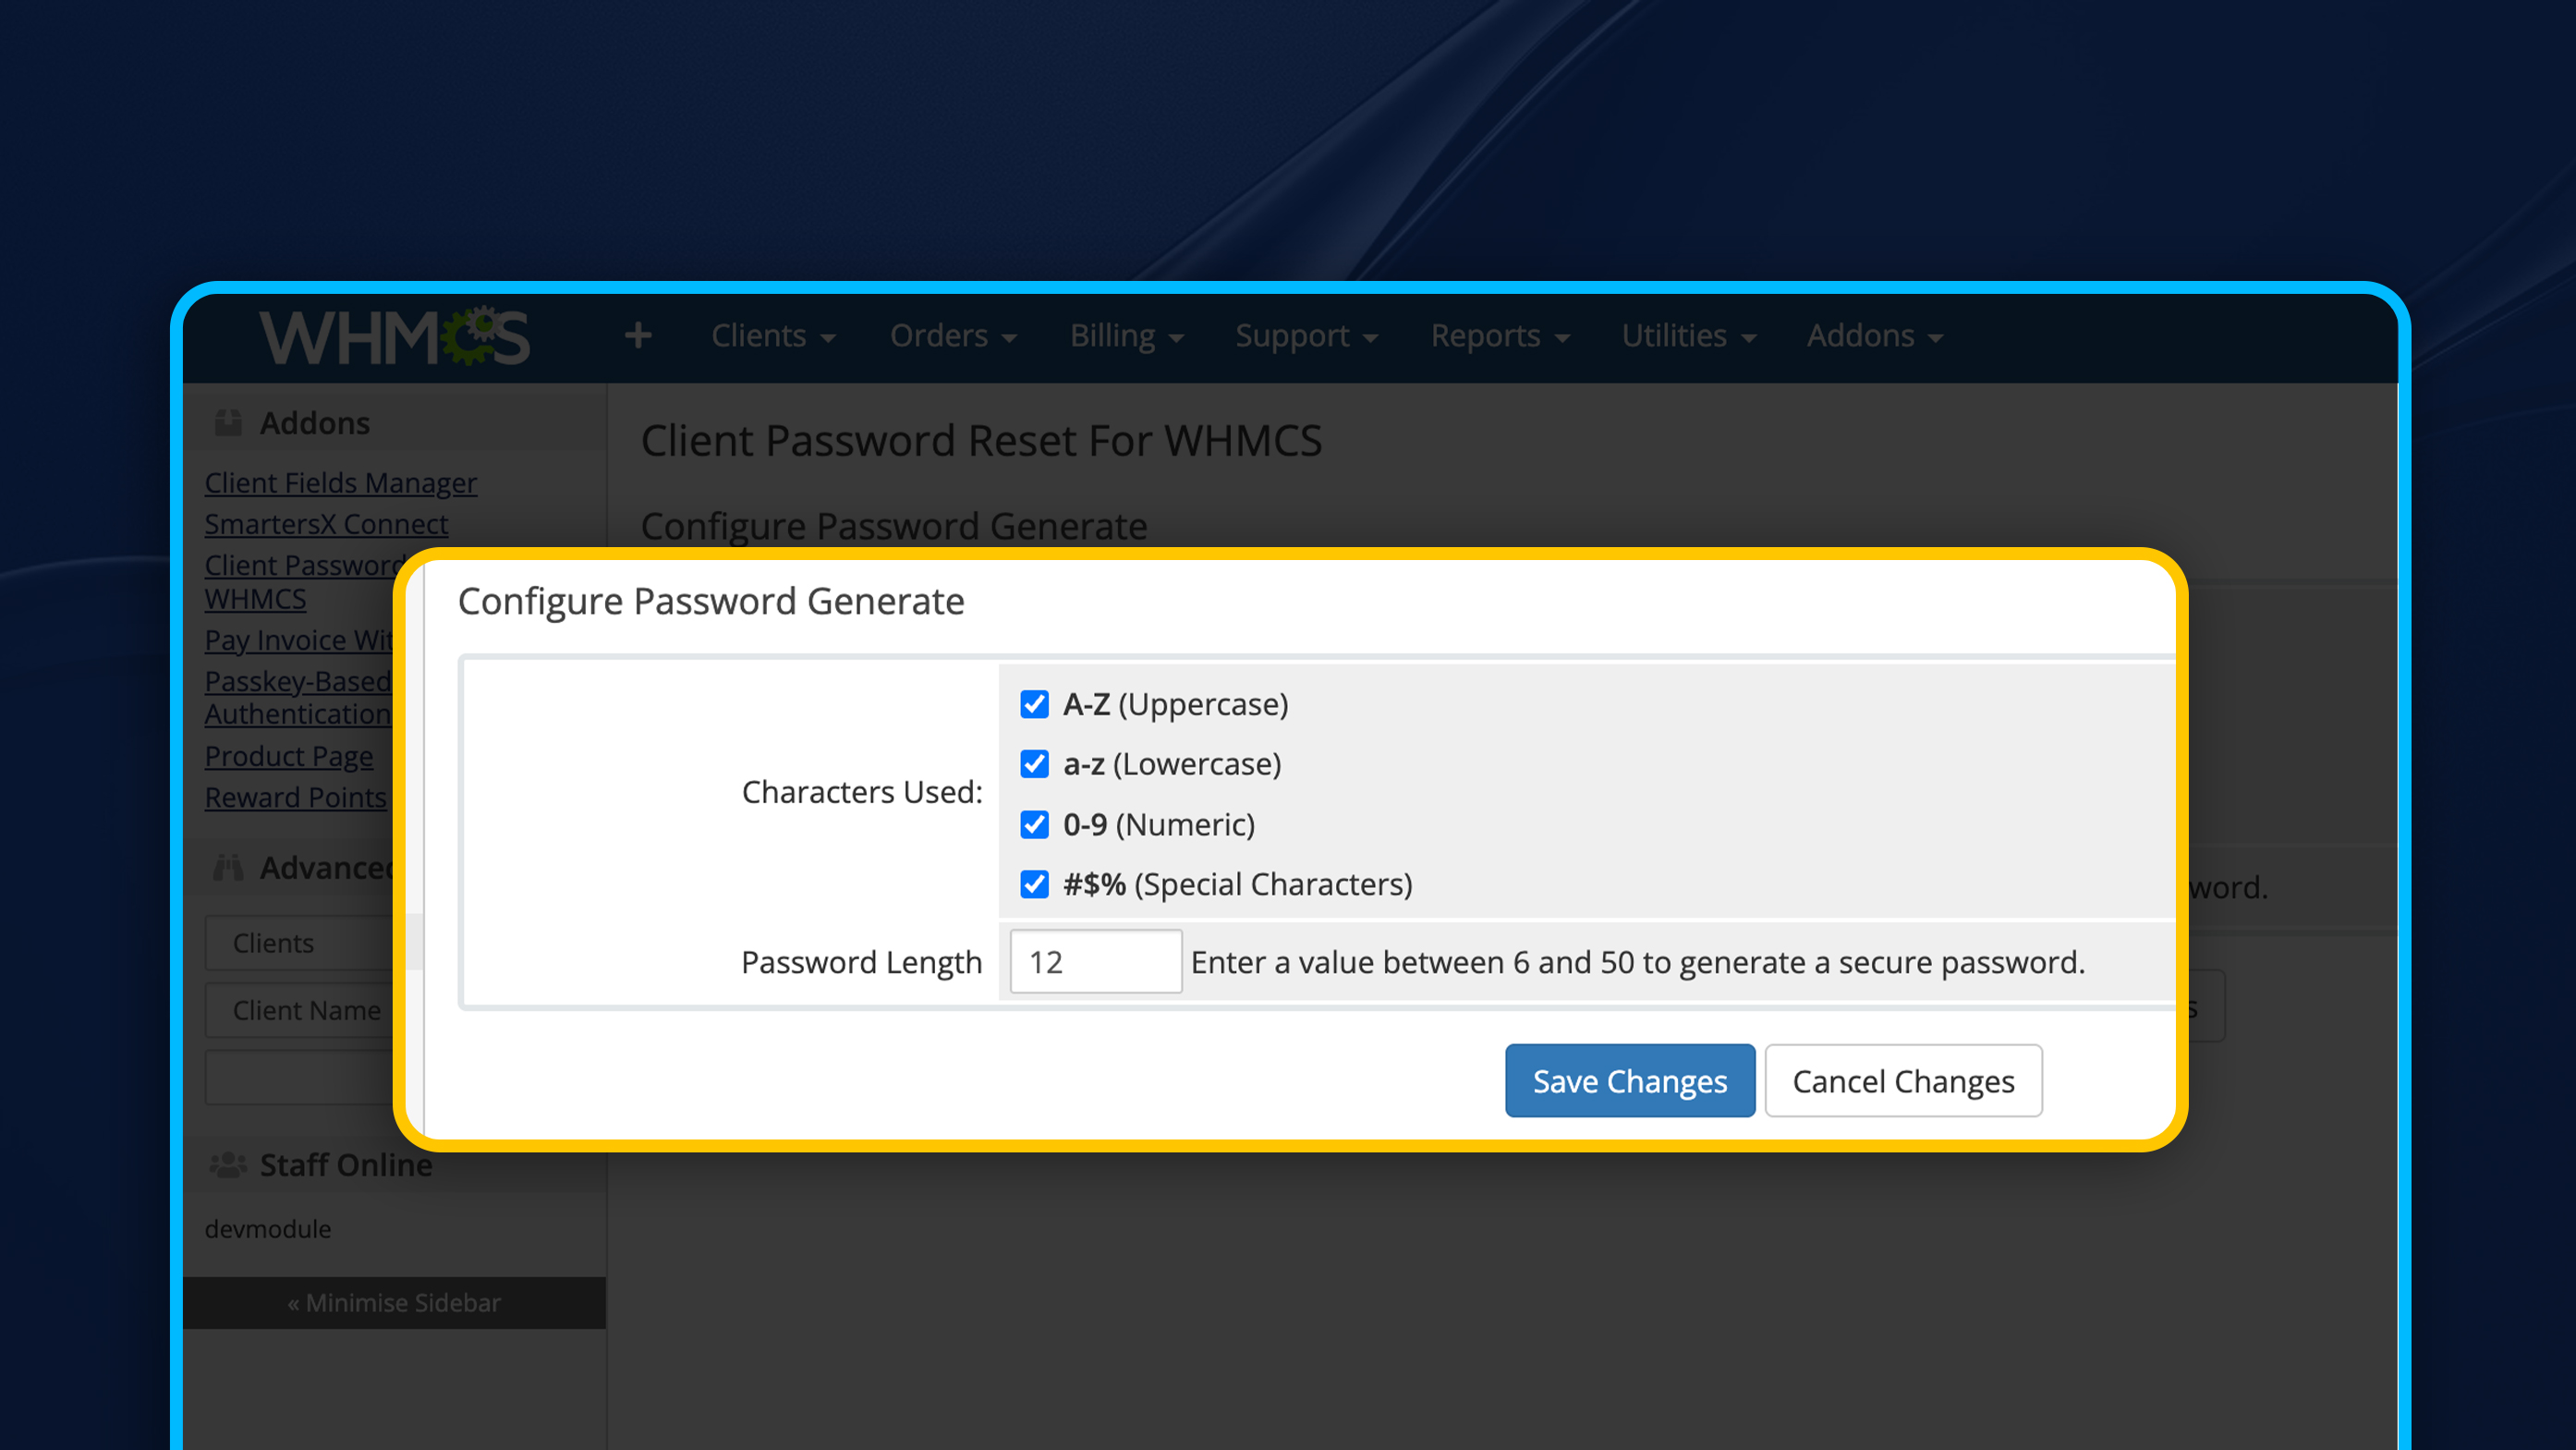Open the Billing dropdown menu
The height and width of the screenshot is (1450, 2576).
point(1126,336)
